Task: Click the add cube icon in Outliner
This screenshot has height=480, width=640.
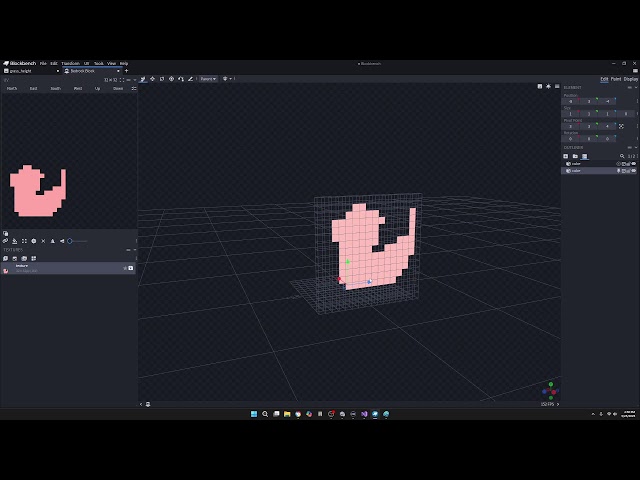Action: (x=566, y=156)
